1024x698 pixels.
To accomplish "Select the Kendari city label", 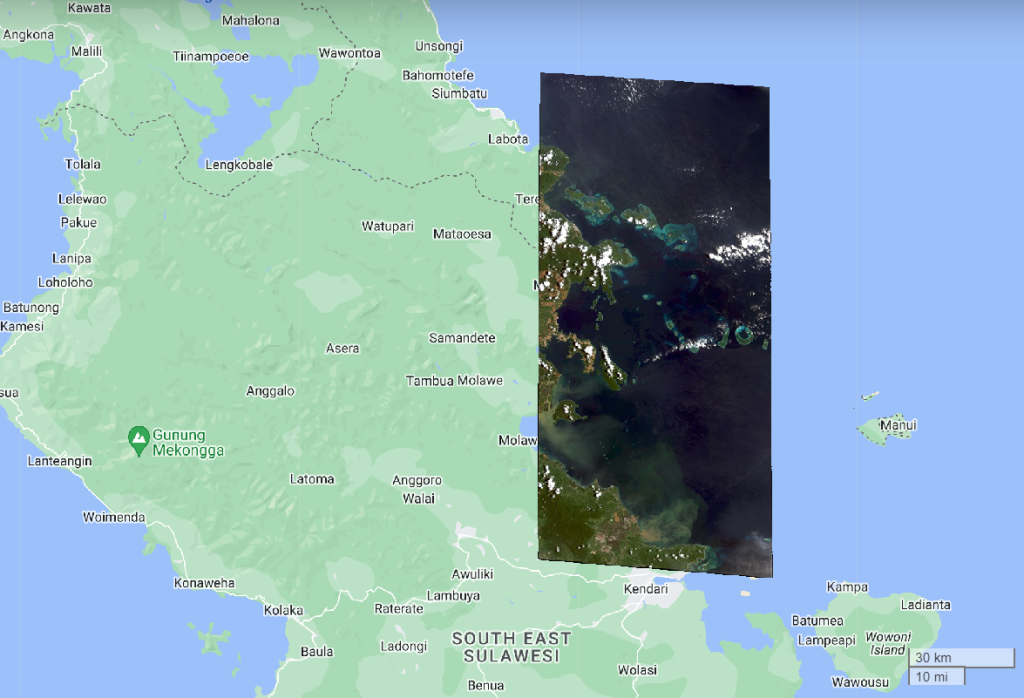I will pyautogui.click(x=645, y=589).
